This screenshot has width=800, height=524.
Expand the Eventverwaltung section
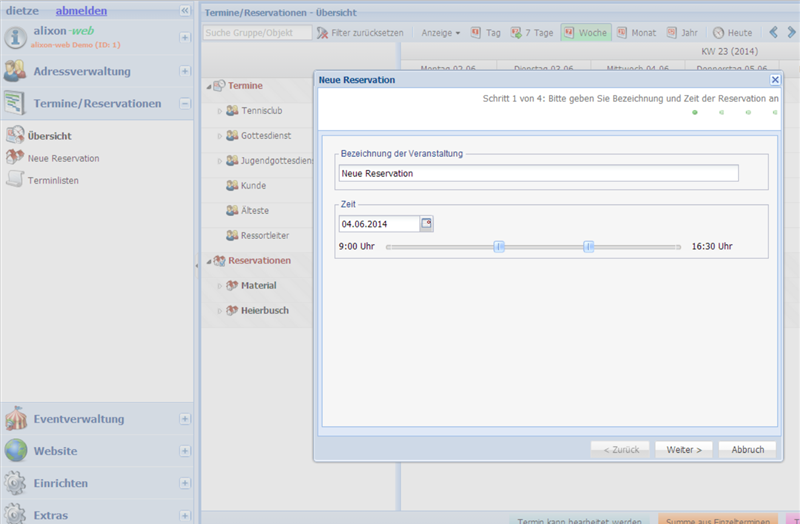tap(185, 418)
